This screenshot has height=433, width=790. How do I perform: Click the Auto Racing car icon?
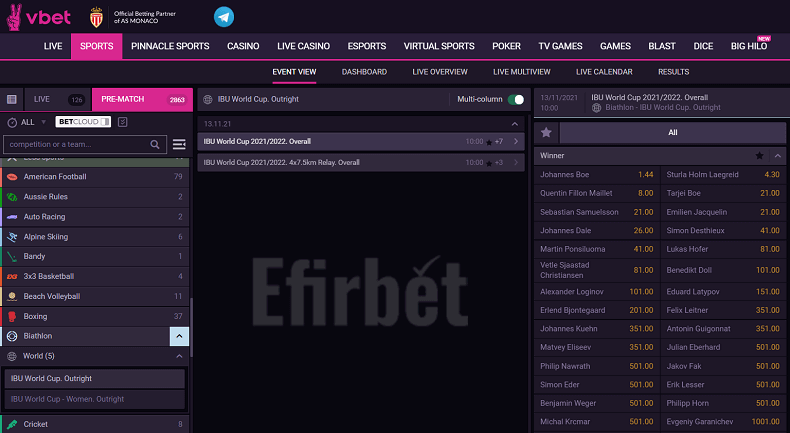click(12, 217)
